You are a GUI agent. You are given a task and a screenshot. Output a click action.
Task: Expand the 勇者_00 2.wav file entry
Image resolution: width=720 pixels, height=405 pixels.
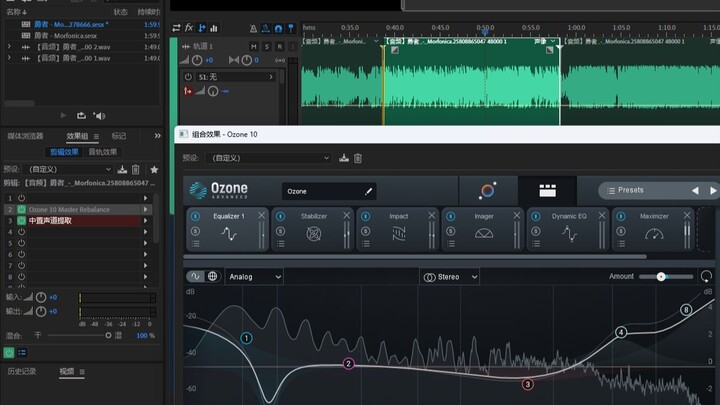click(9, 46)
